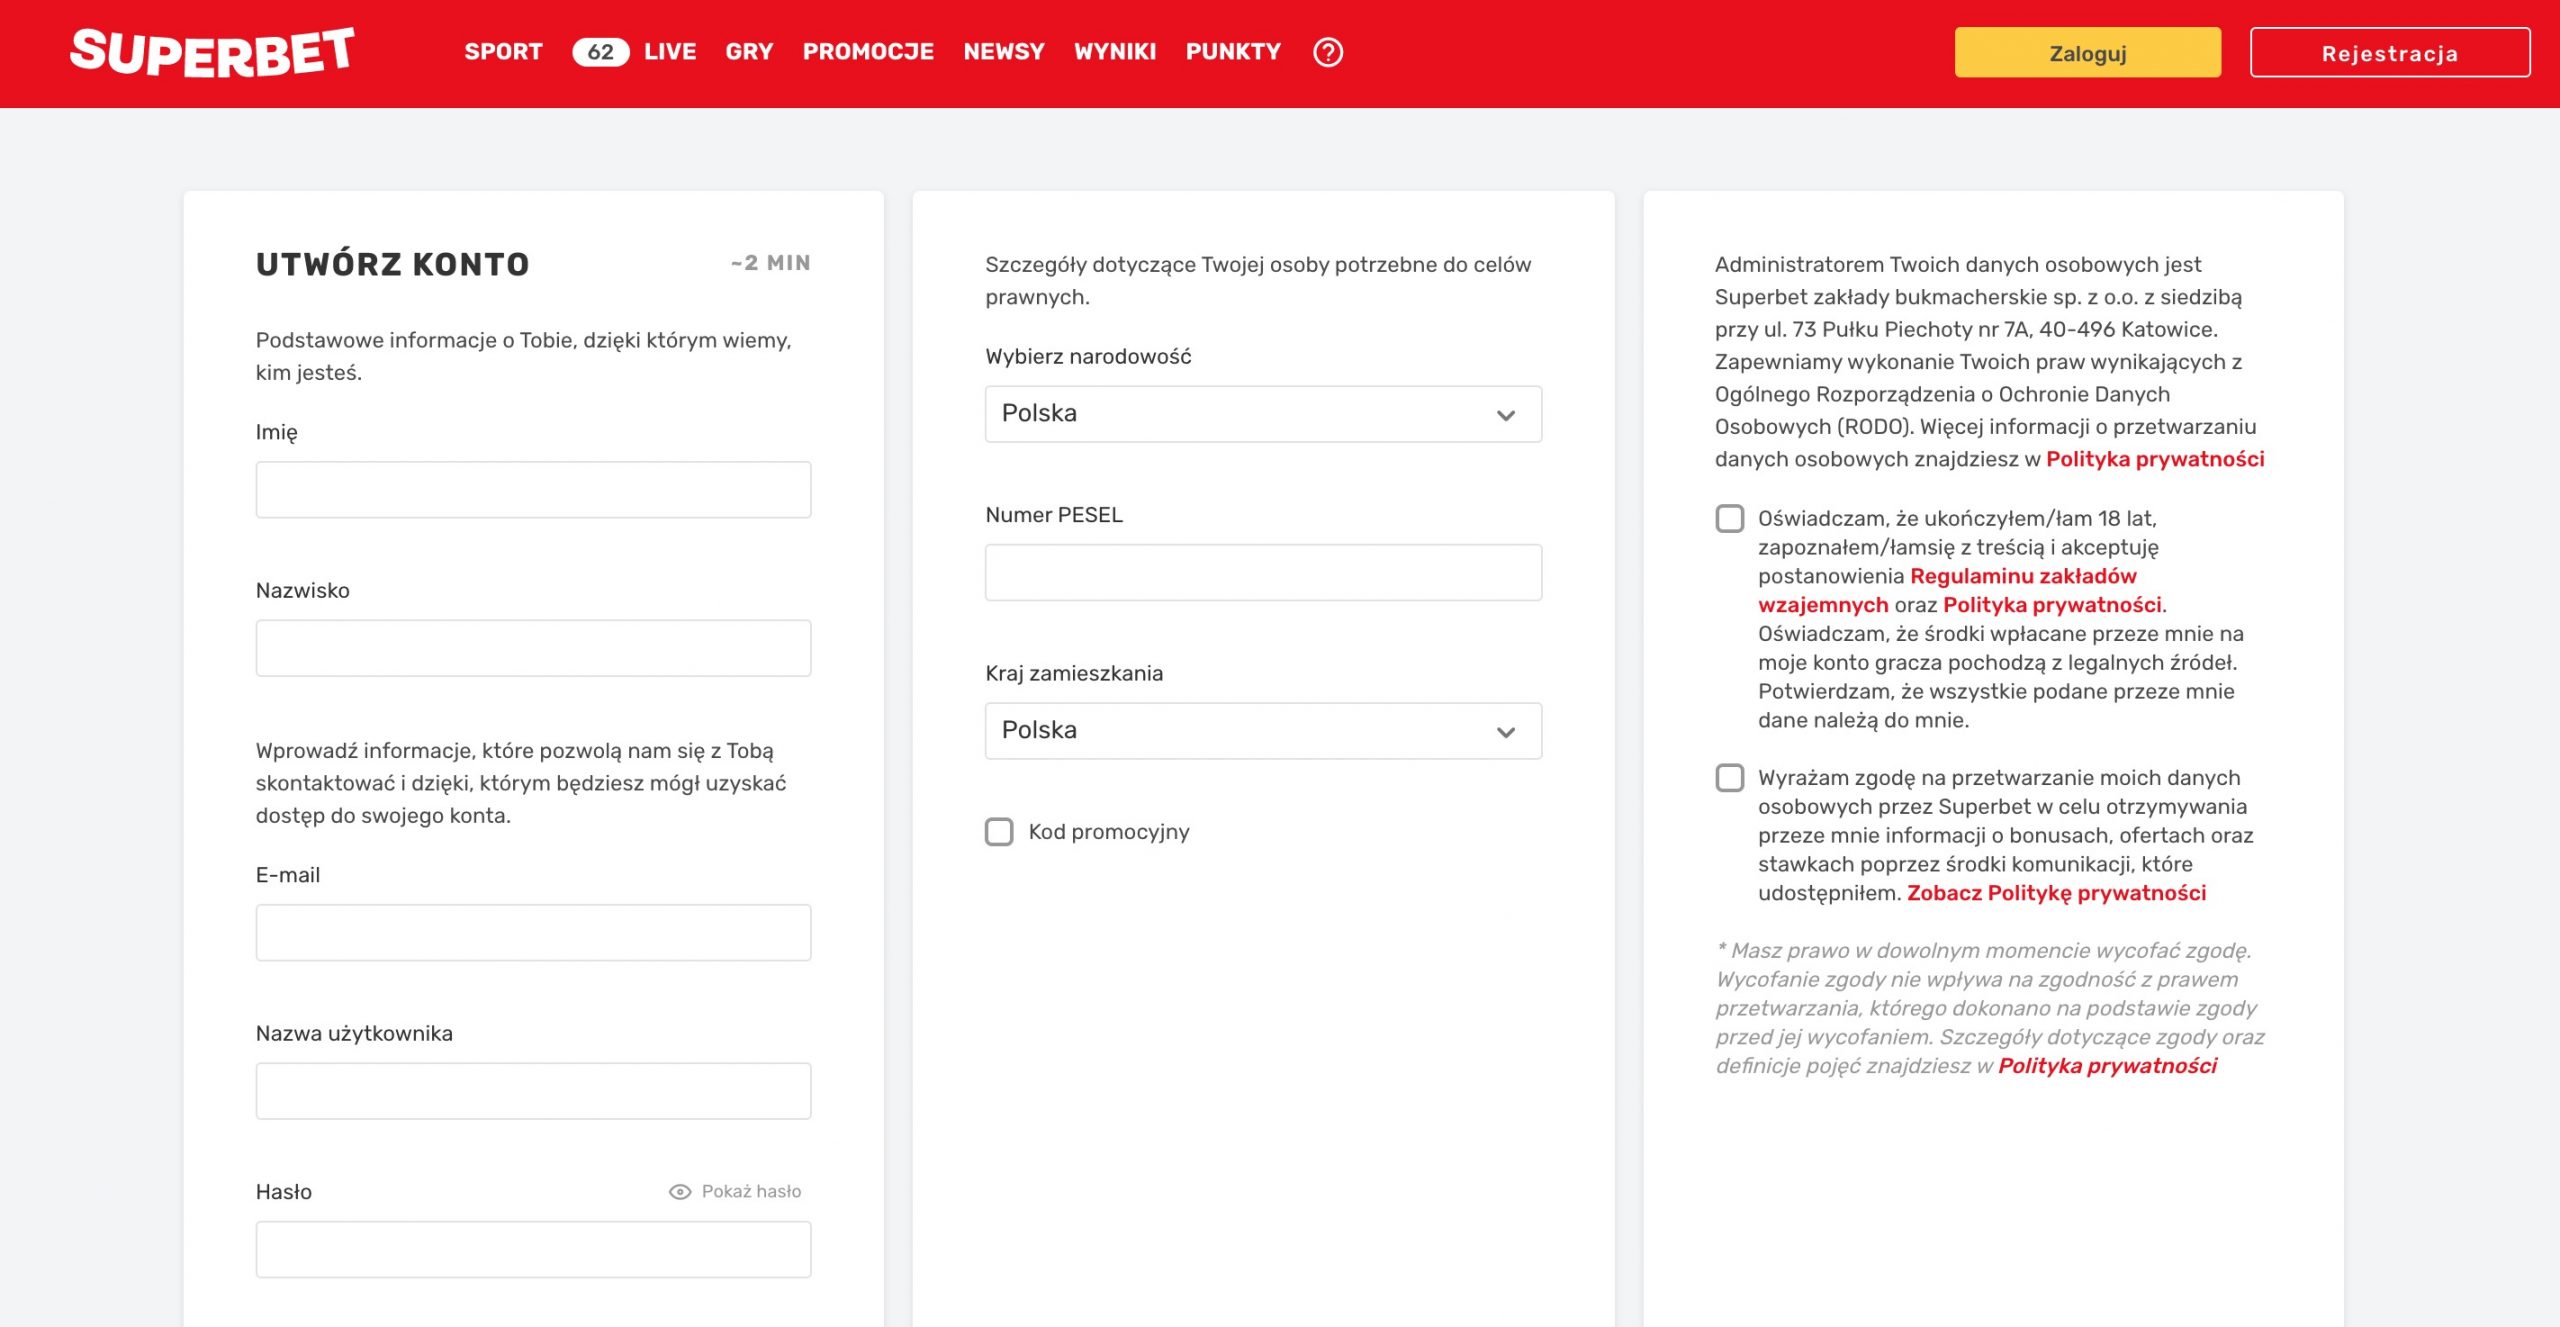The image size is (2560, 1327).
Task: Click the 62 live events badge
Action: click(x=600, y=52)
